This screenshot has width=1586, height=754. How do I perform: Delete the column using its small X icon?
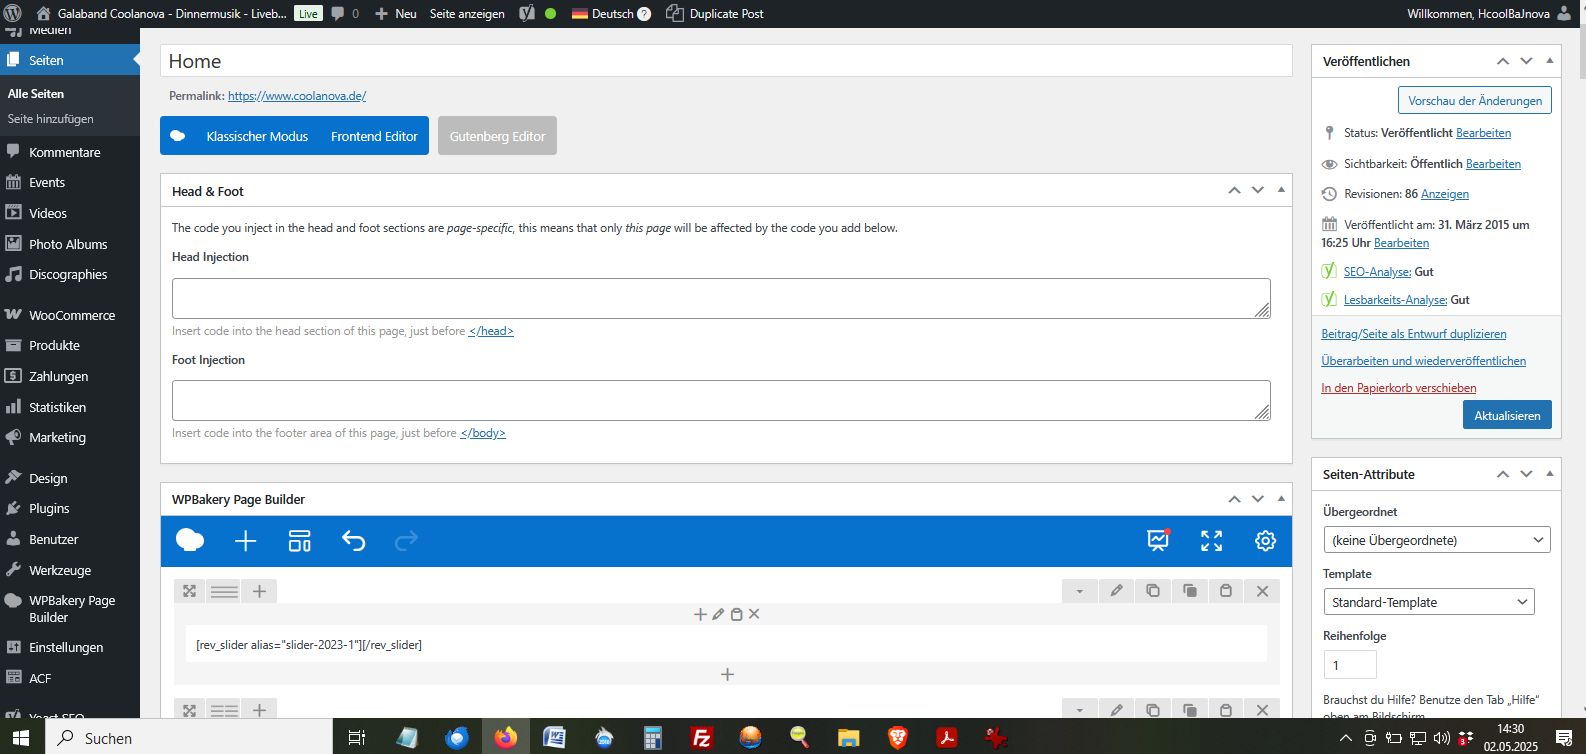click(x=754, y=614)
